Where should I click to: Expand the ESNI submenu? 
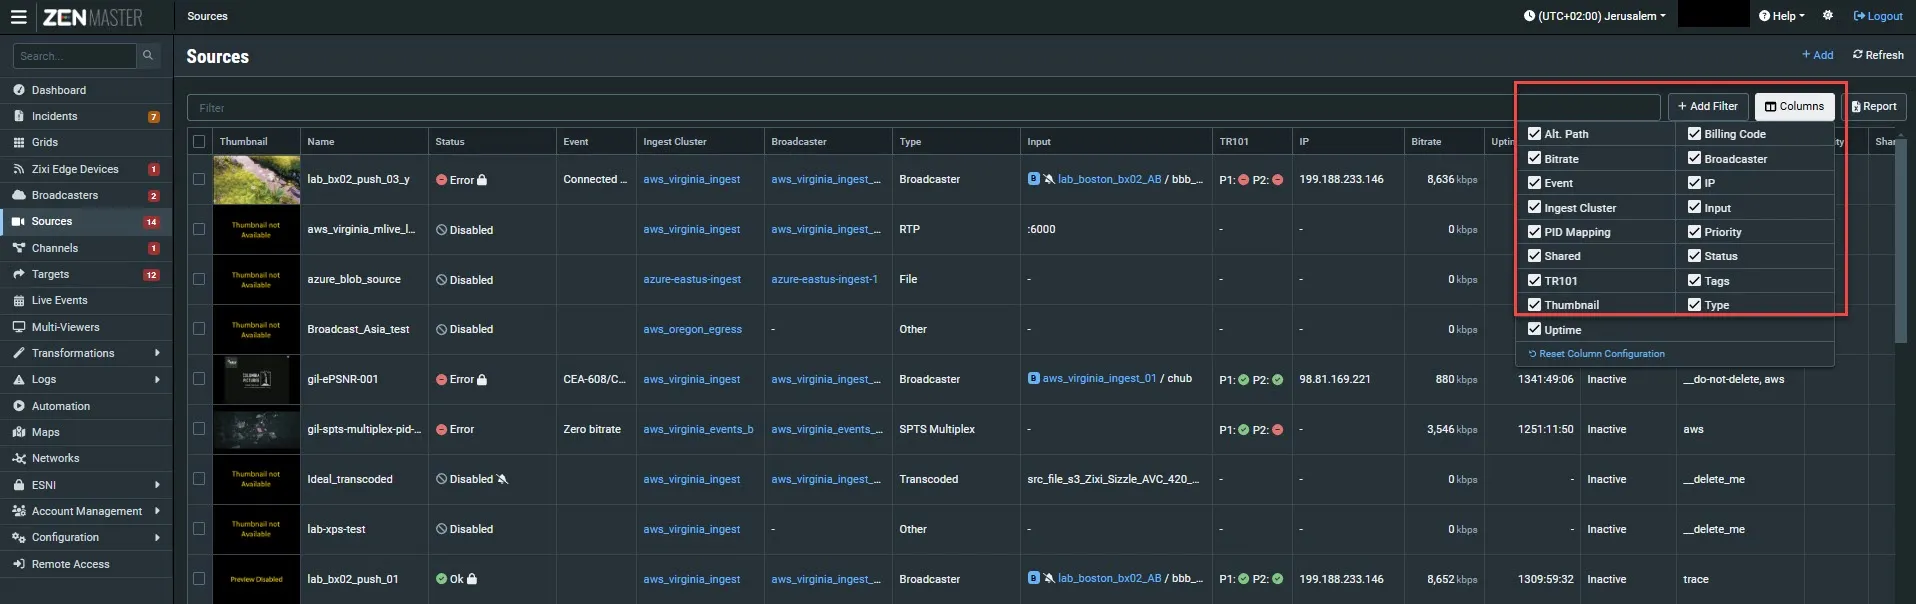coord(157,485)
